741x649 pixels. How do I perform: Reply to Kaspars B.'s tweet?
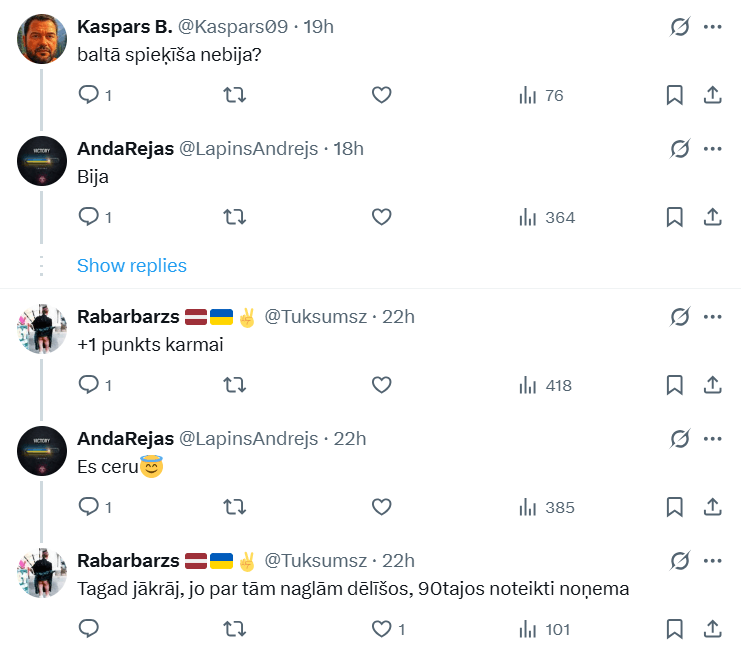pyautogui.click(x=88, y=95)
